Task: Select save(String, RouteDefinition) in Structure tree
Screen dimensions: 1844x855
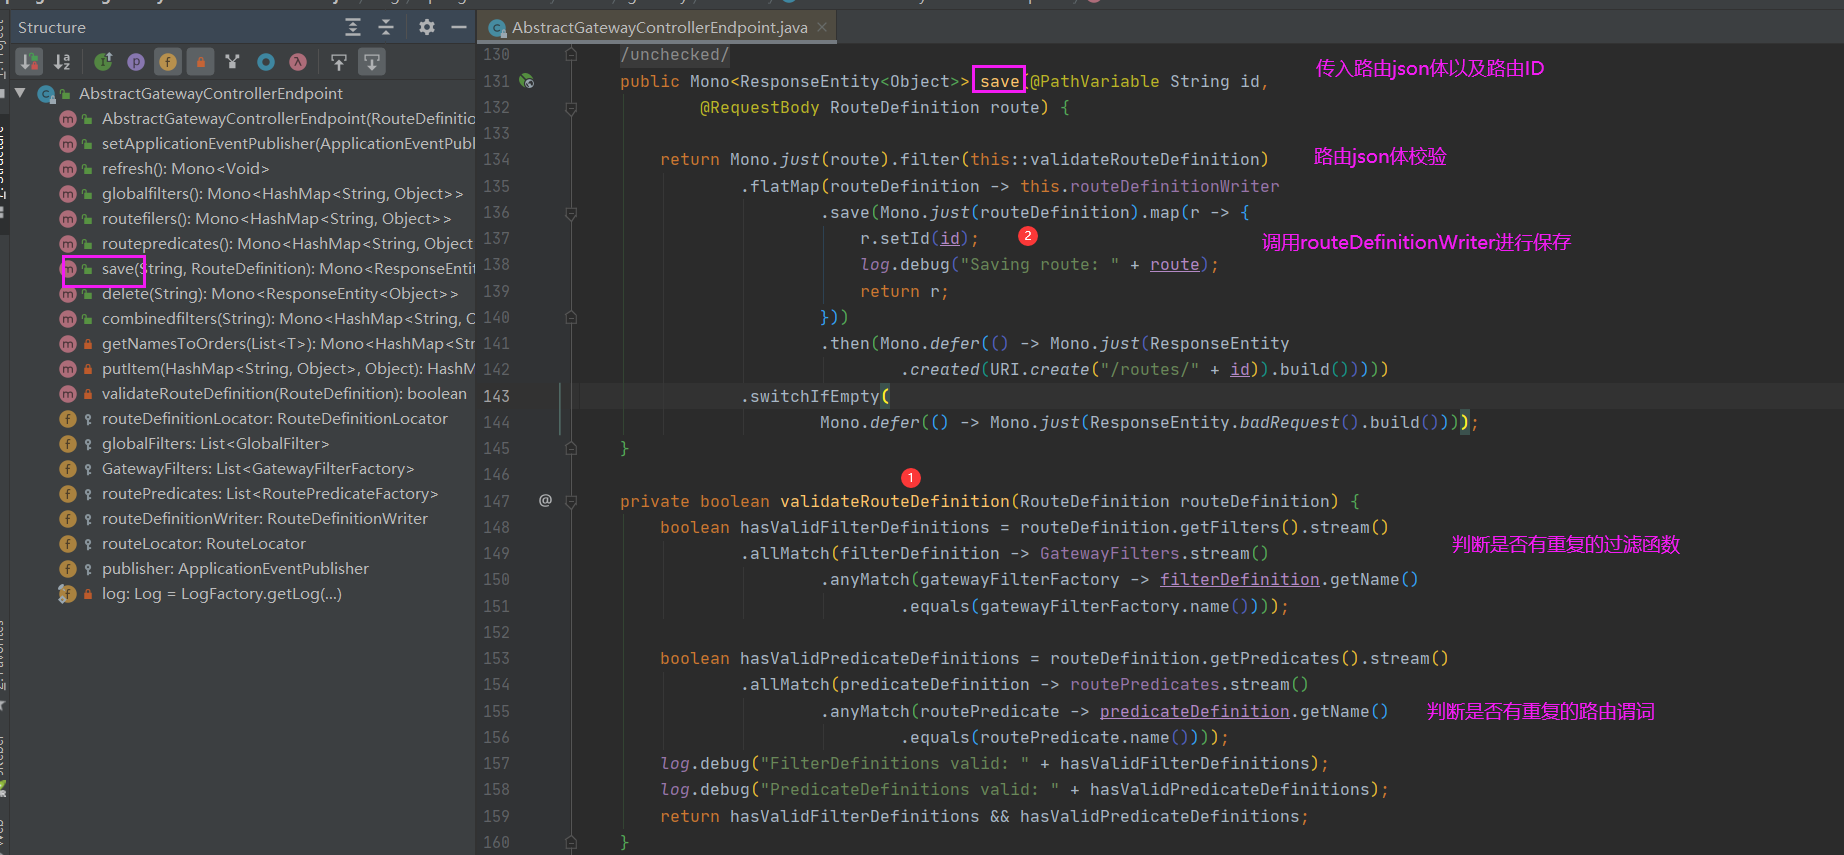Action: [288, 269]
